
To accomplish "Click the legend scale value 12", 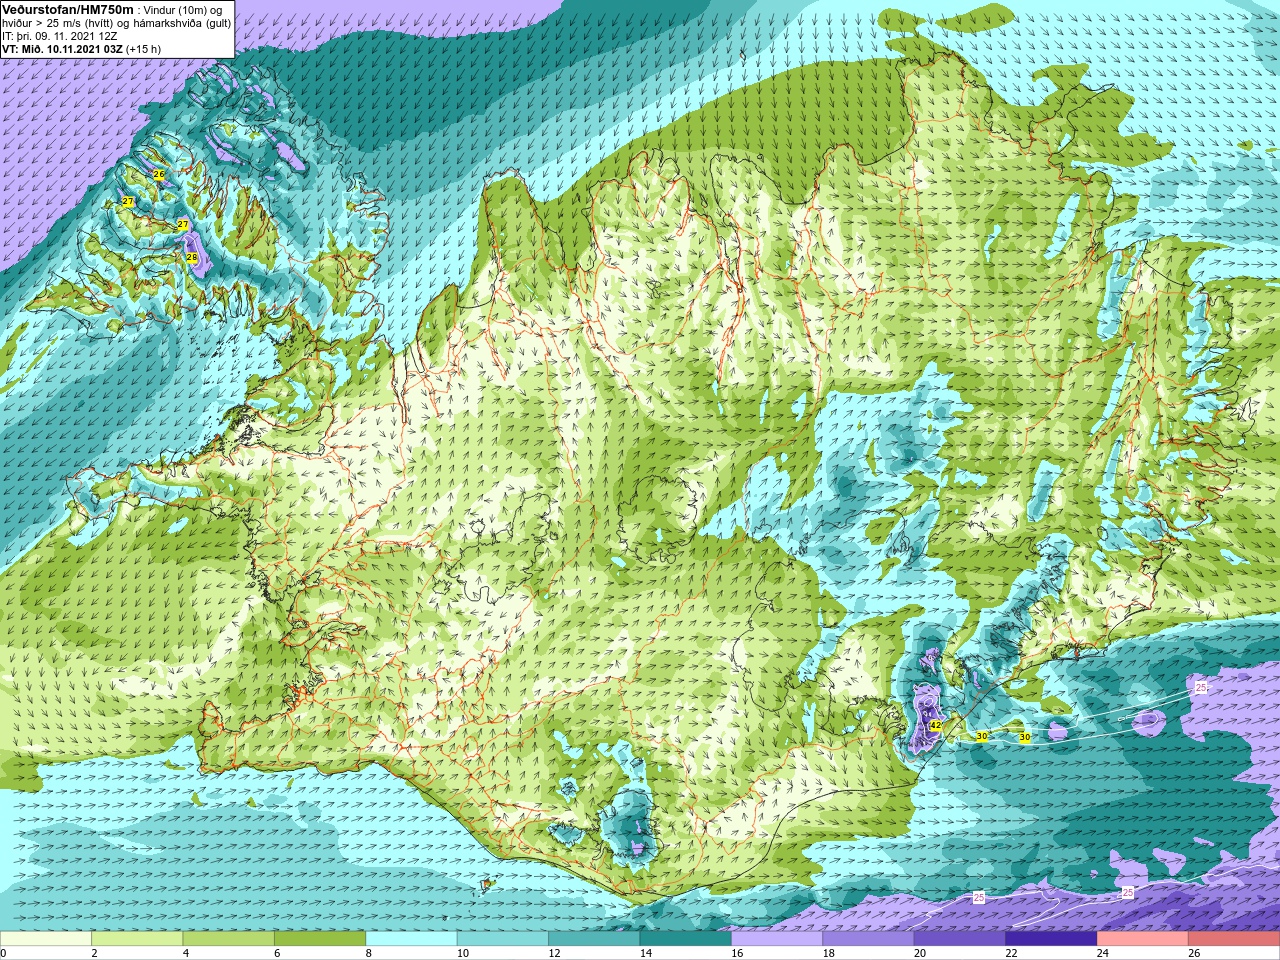I will coord(554,953).
